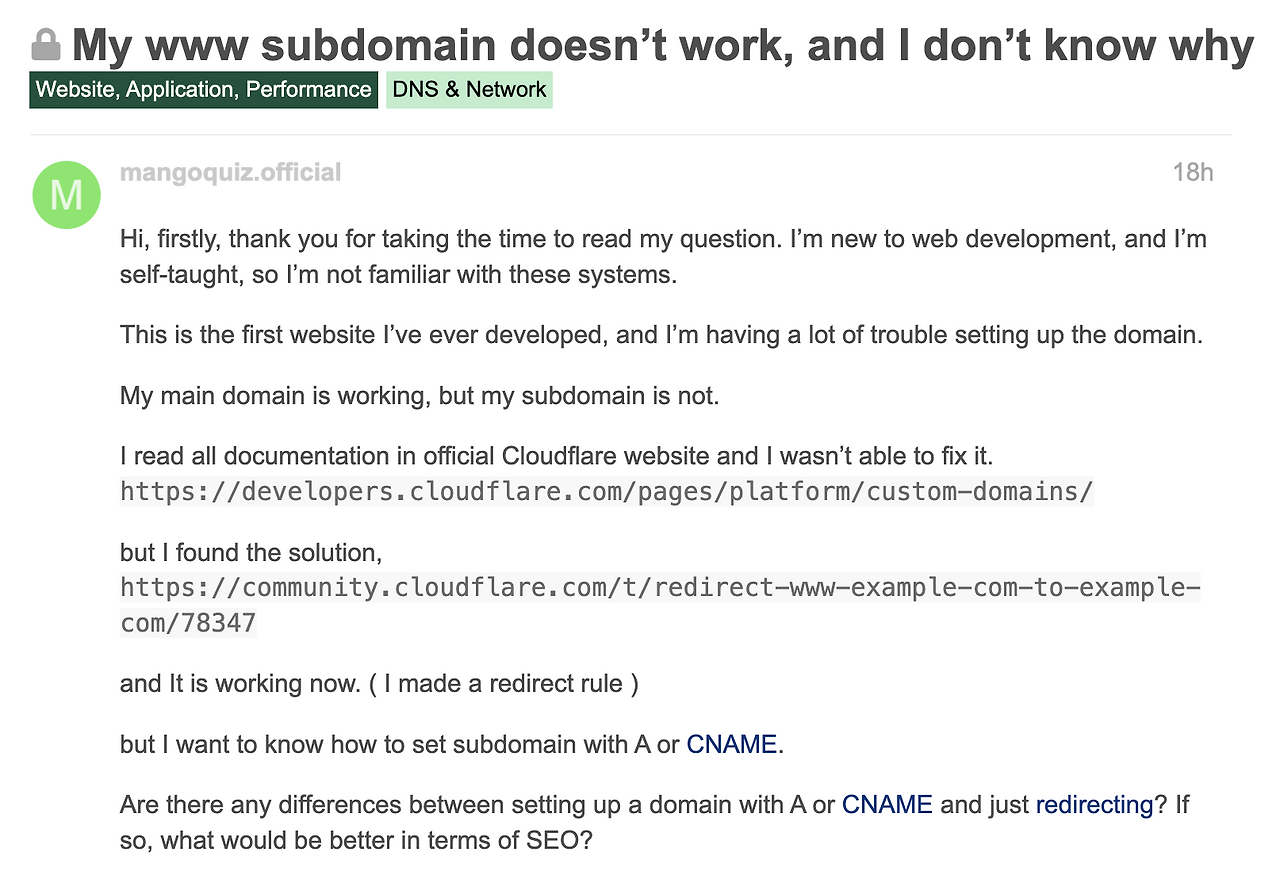Click the text 'I made a redirect rule'

tap(511, 684)
